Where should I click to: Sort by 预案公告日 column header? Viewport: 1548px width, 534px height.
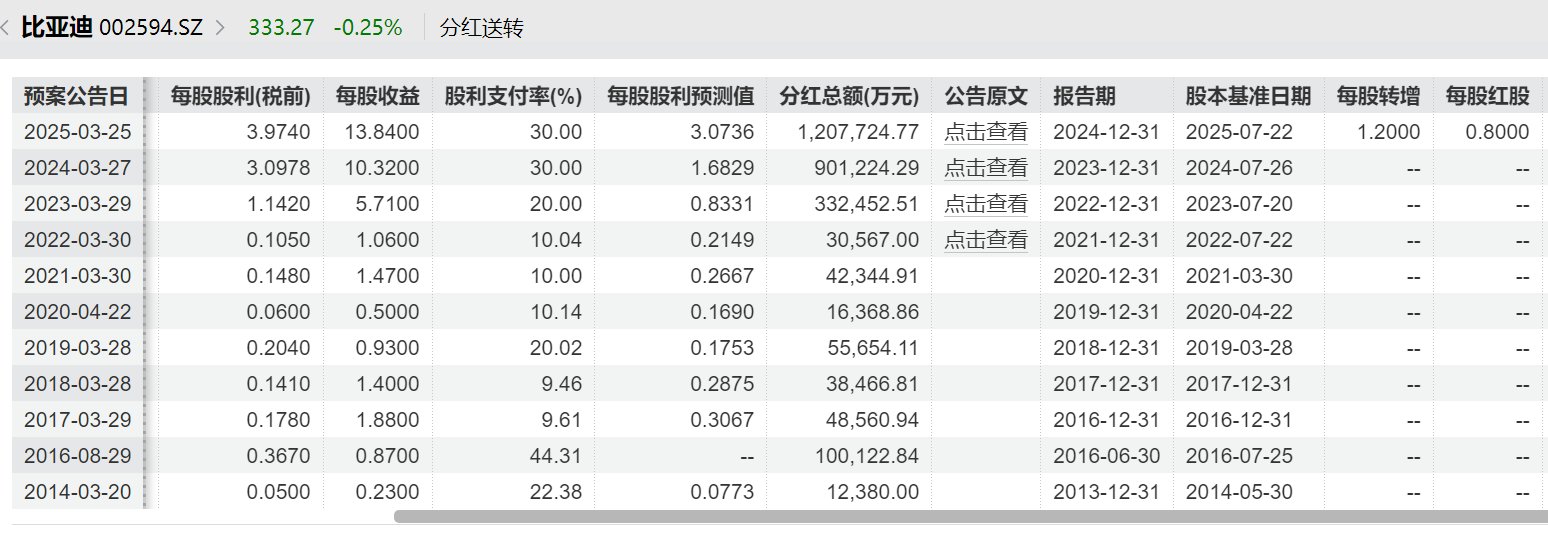[x=76, y=96]
